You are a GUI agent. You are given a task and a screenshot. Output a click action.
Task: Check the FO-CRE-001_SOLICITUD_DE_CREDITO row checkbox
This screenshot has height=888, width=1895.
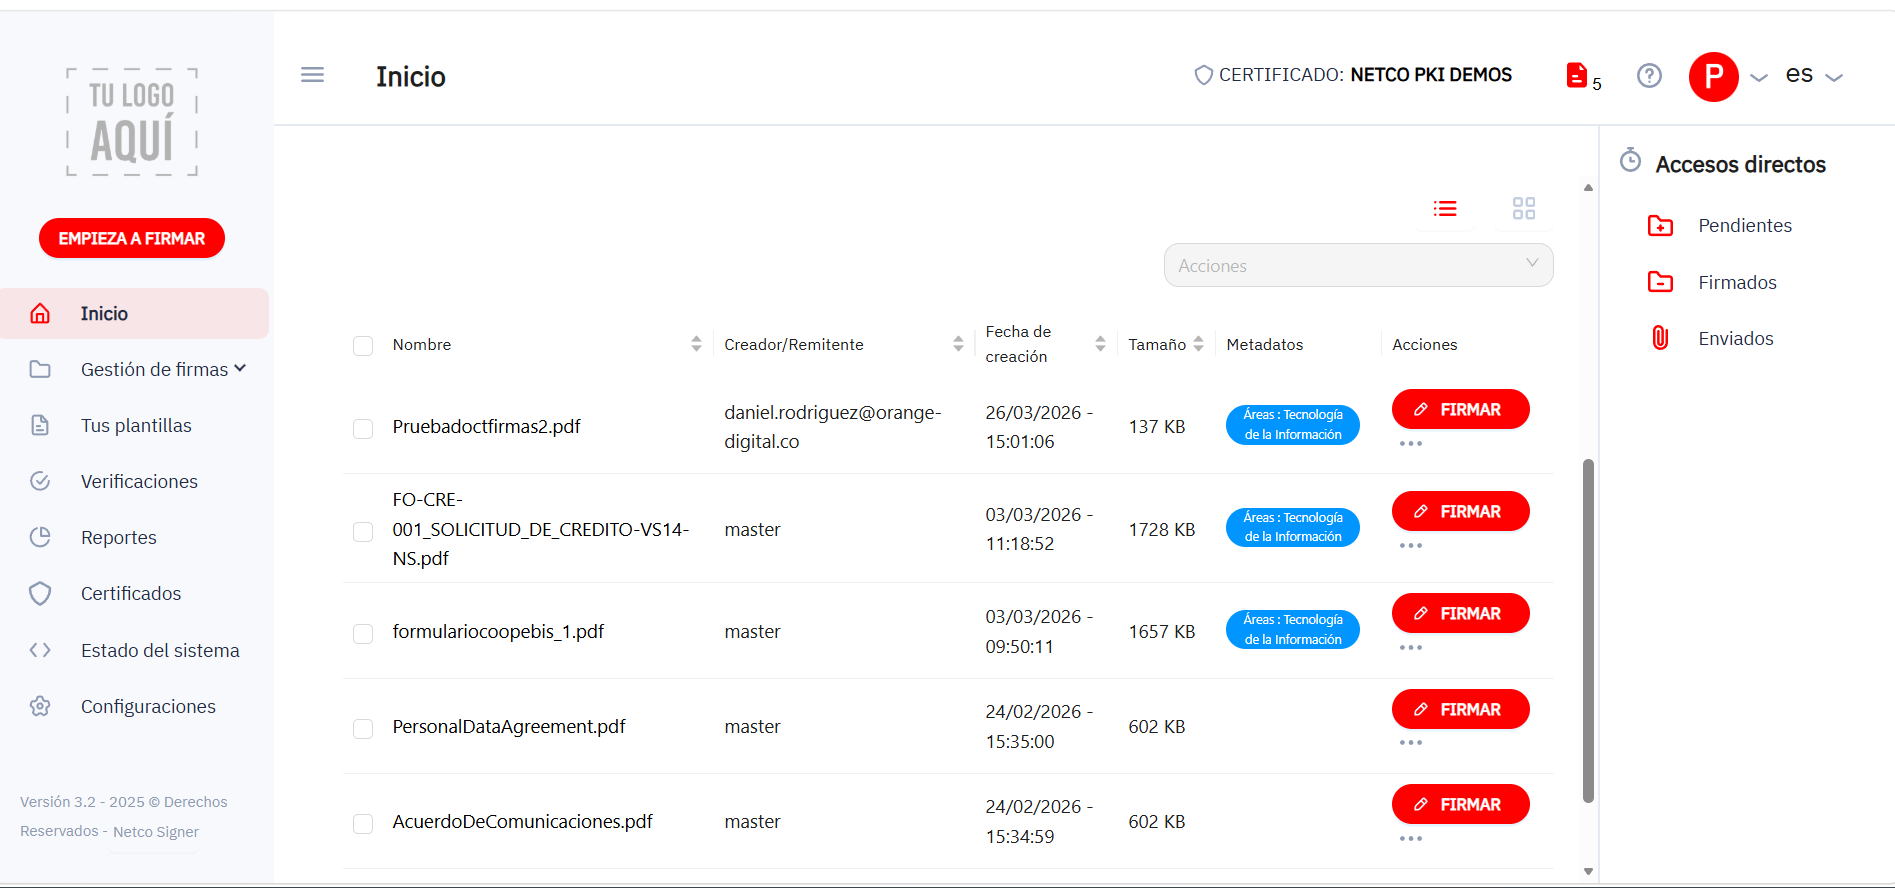tap(363, 531)
